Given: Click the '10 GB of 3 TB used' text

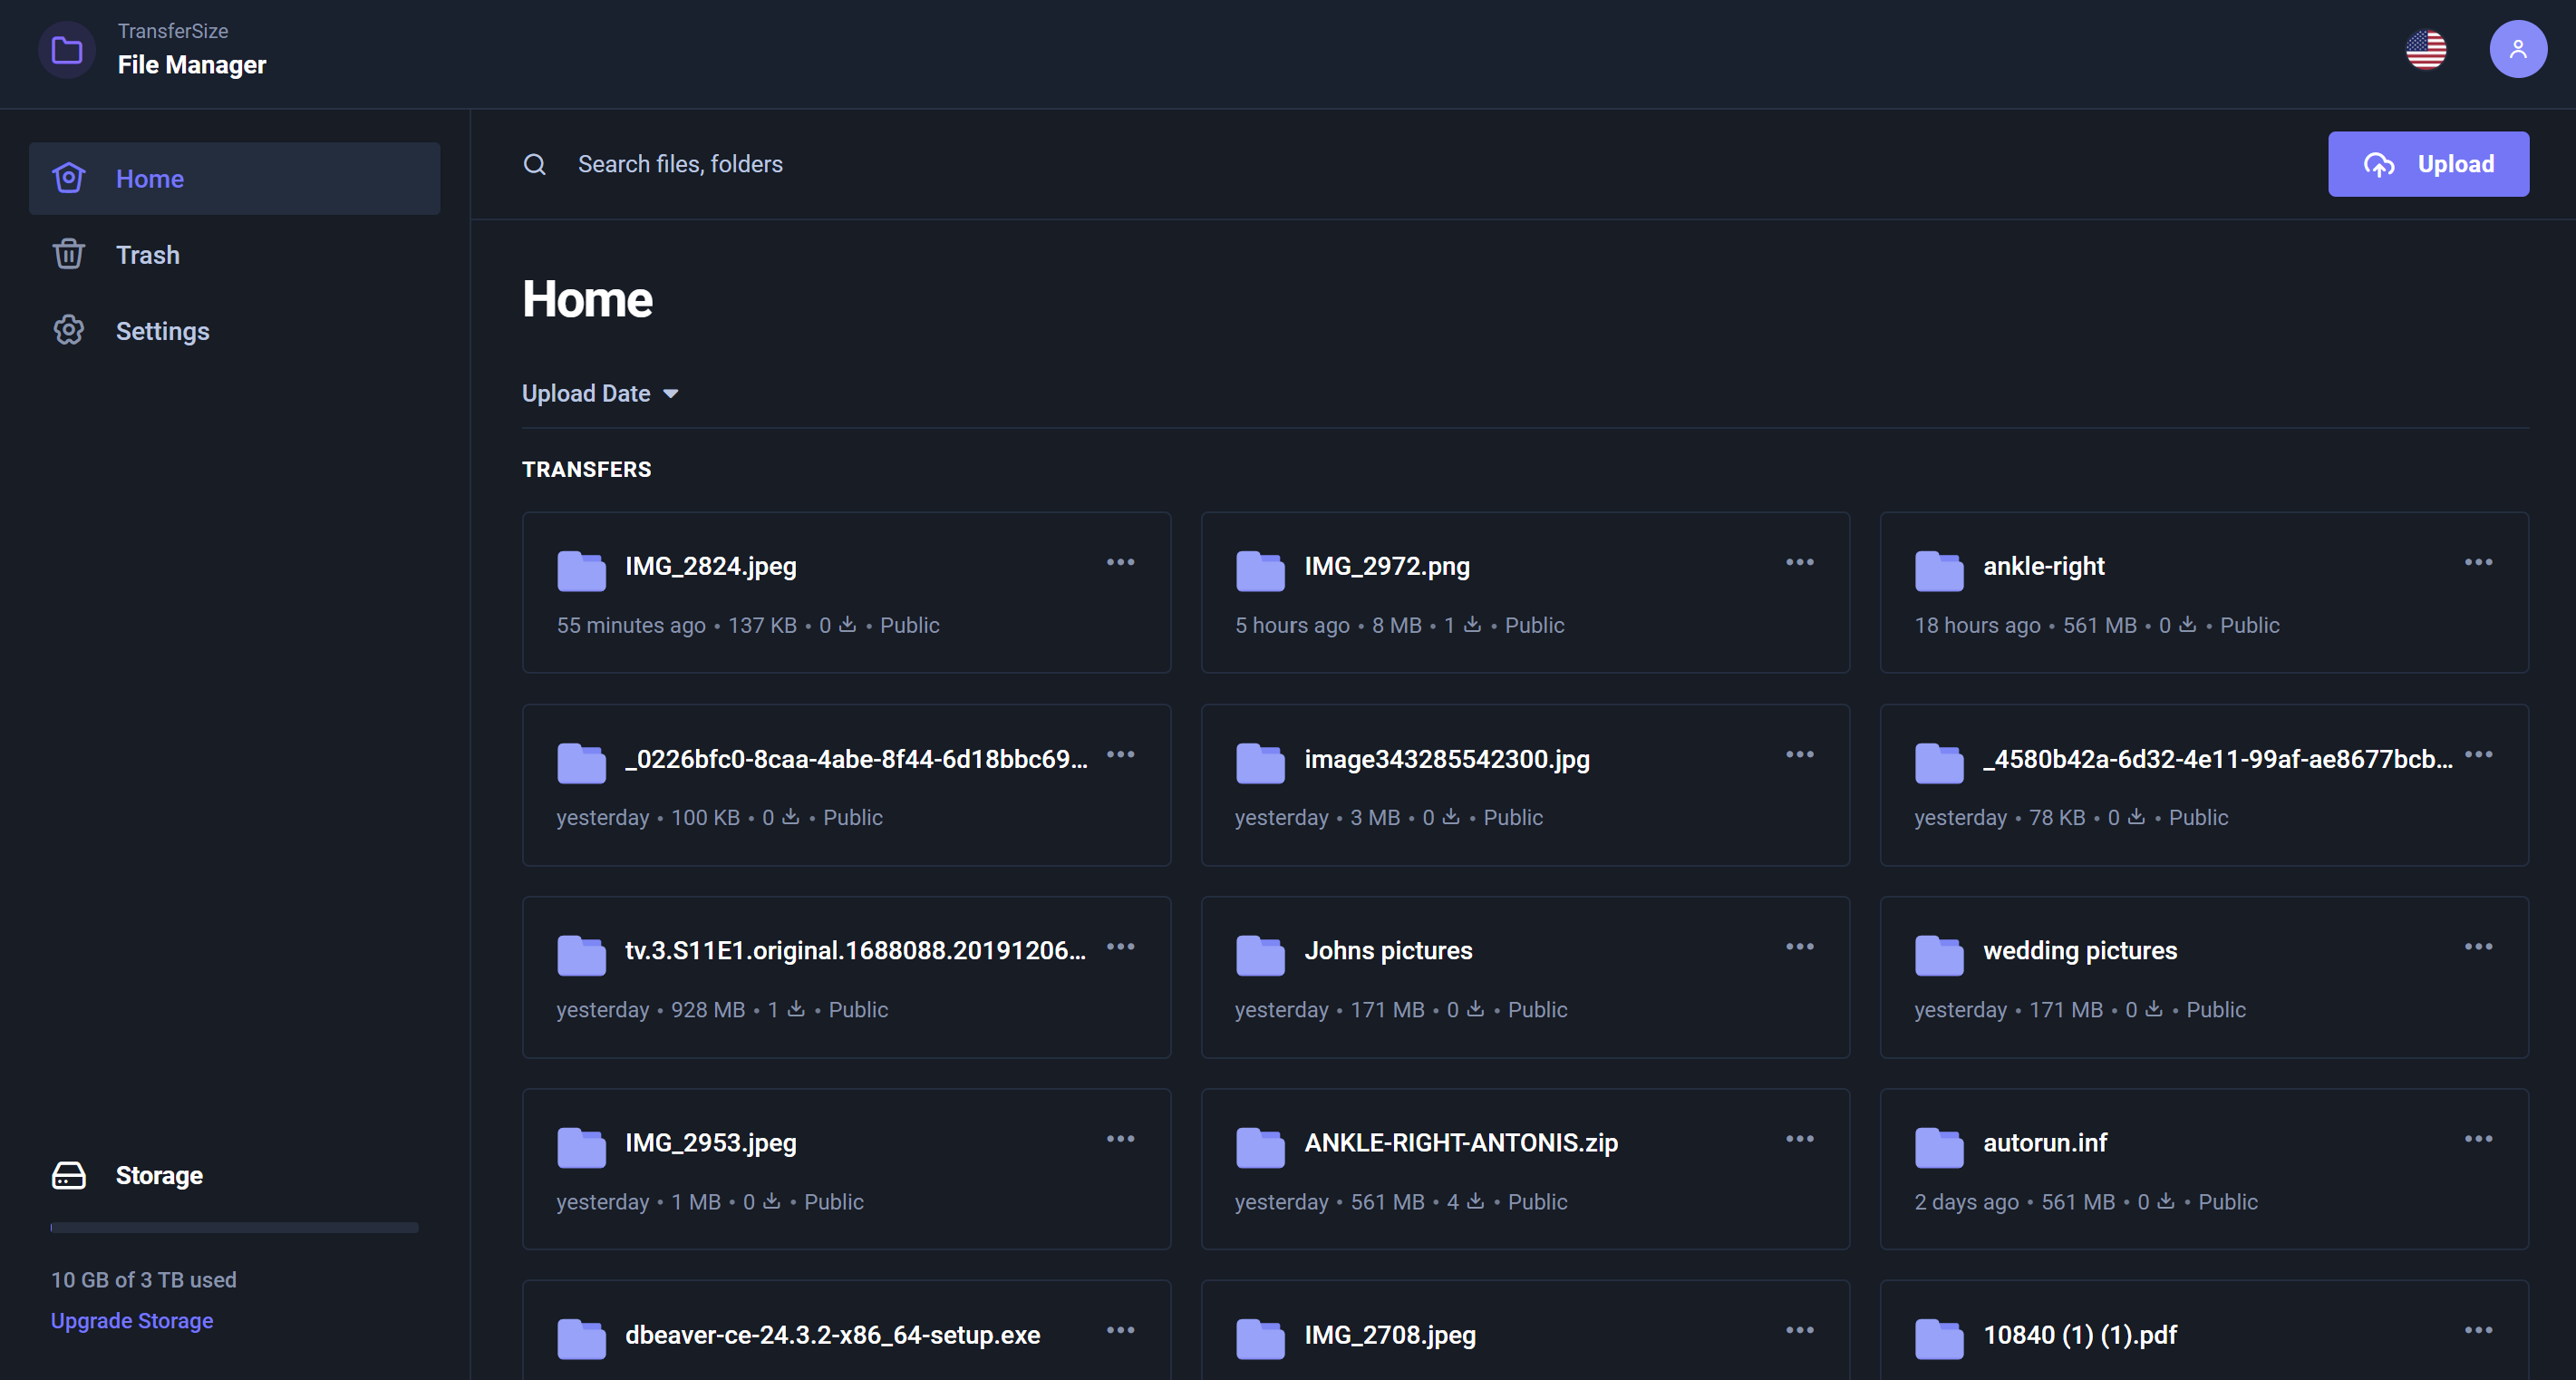Looking at the screenshot, I should [x=144, y=1279].
